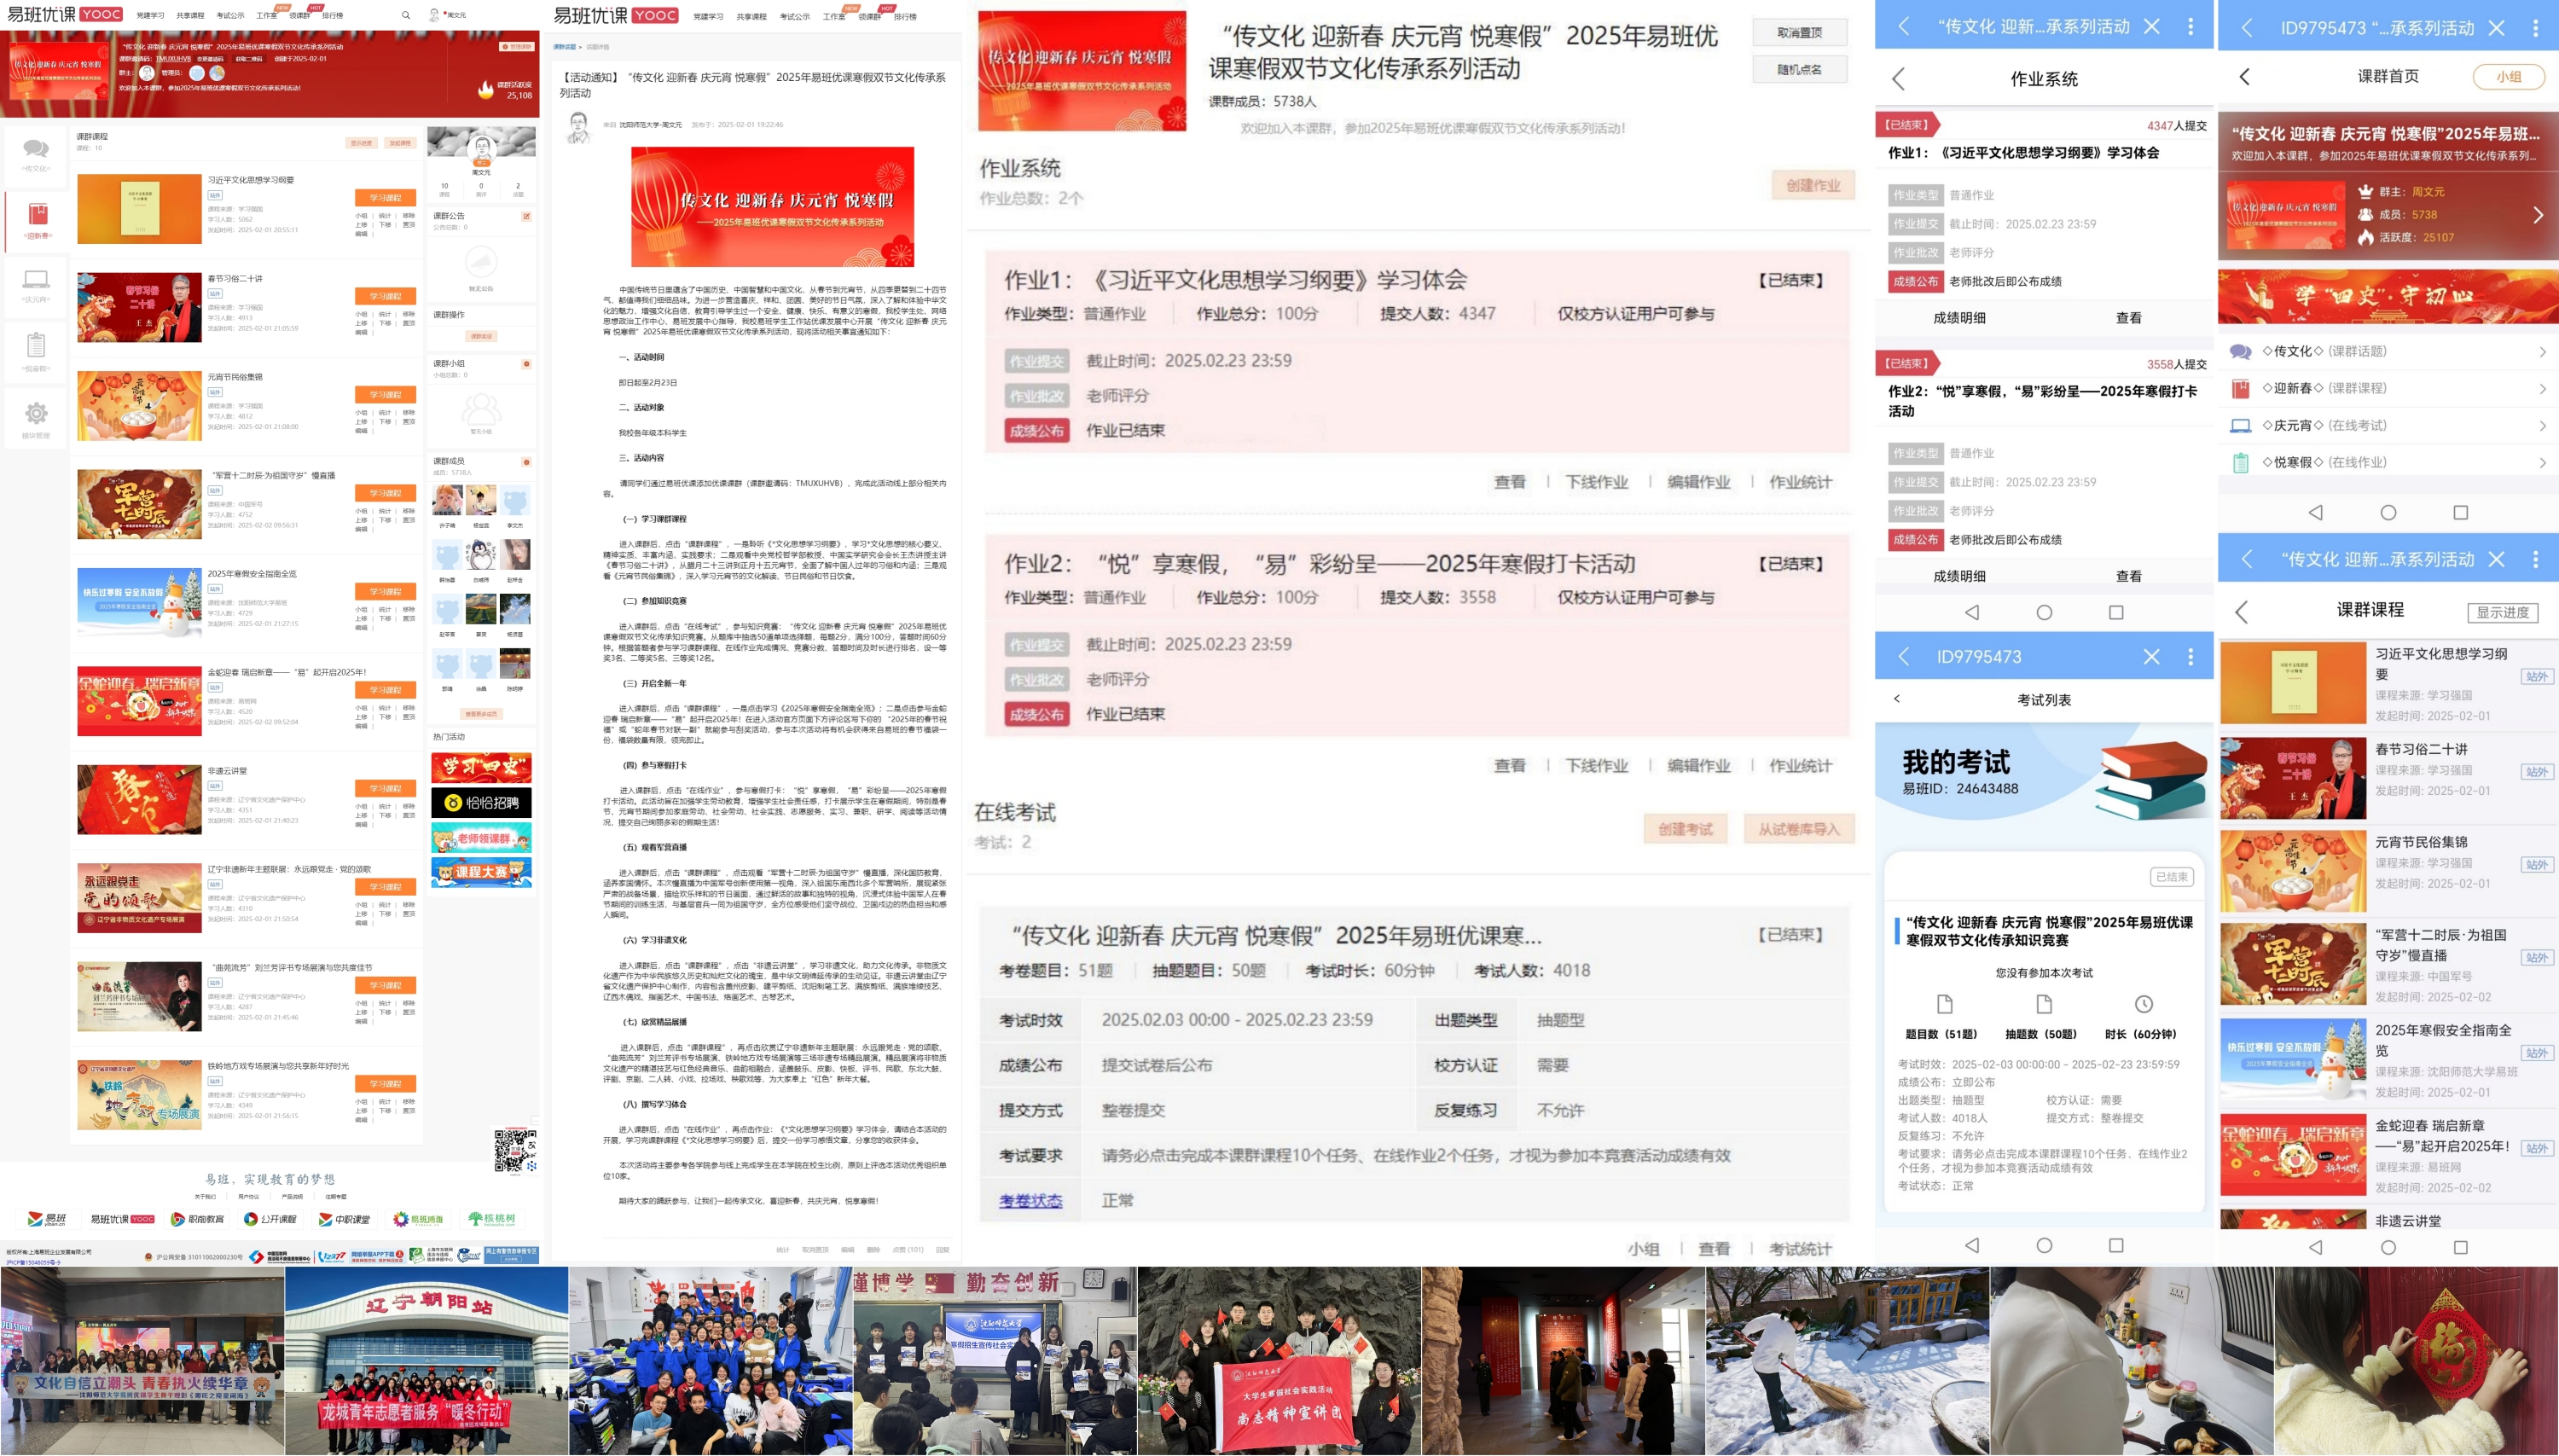2559x1456 pixels.
Task: Click the 取消置顶 button near group title
Action: pyautogui.click(x=1799, y=33)
